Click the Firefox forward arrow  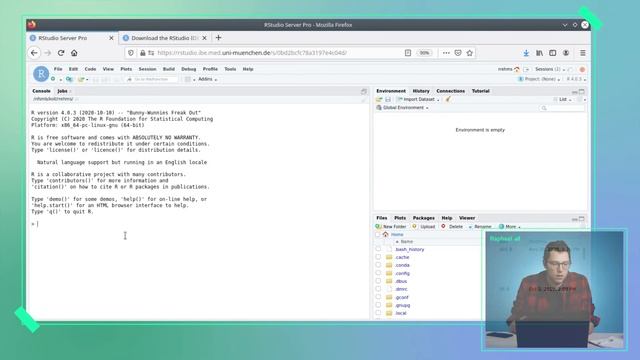(48, 53)
